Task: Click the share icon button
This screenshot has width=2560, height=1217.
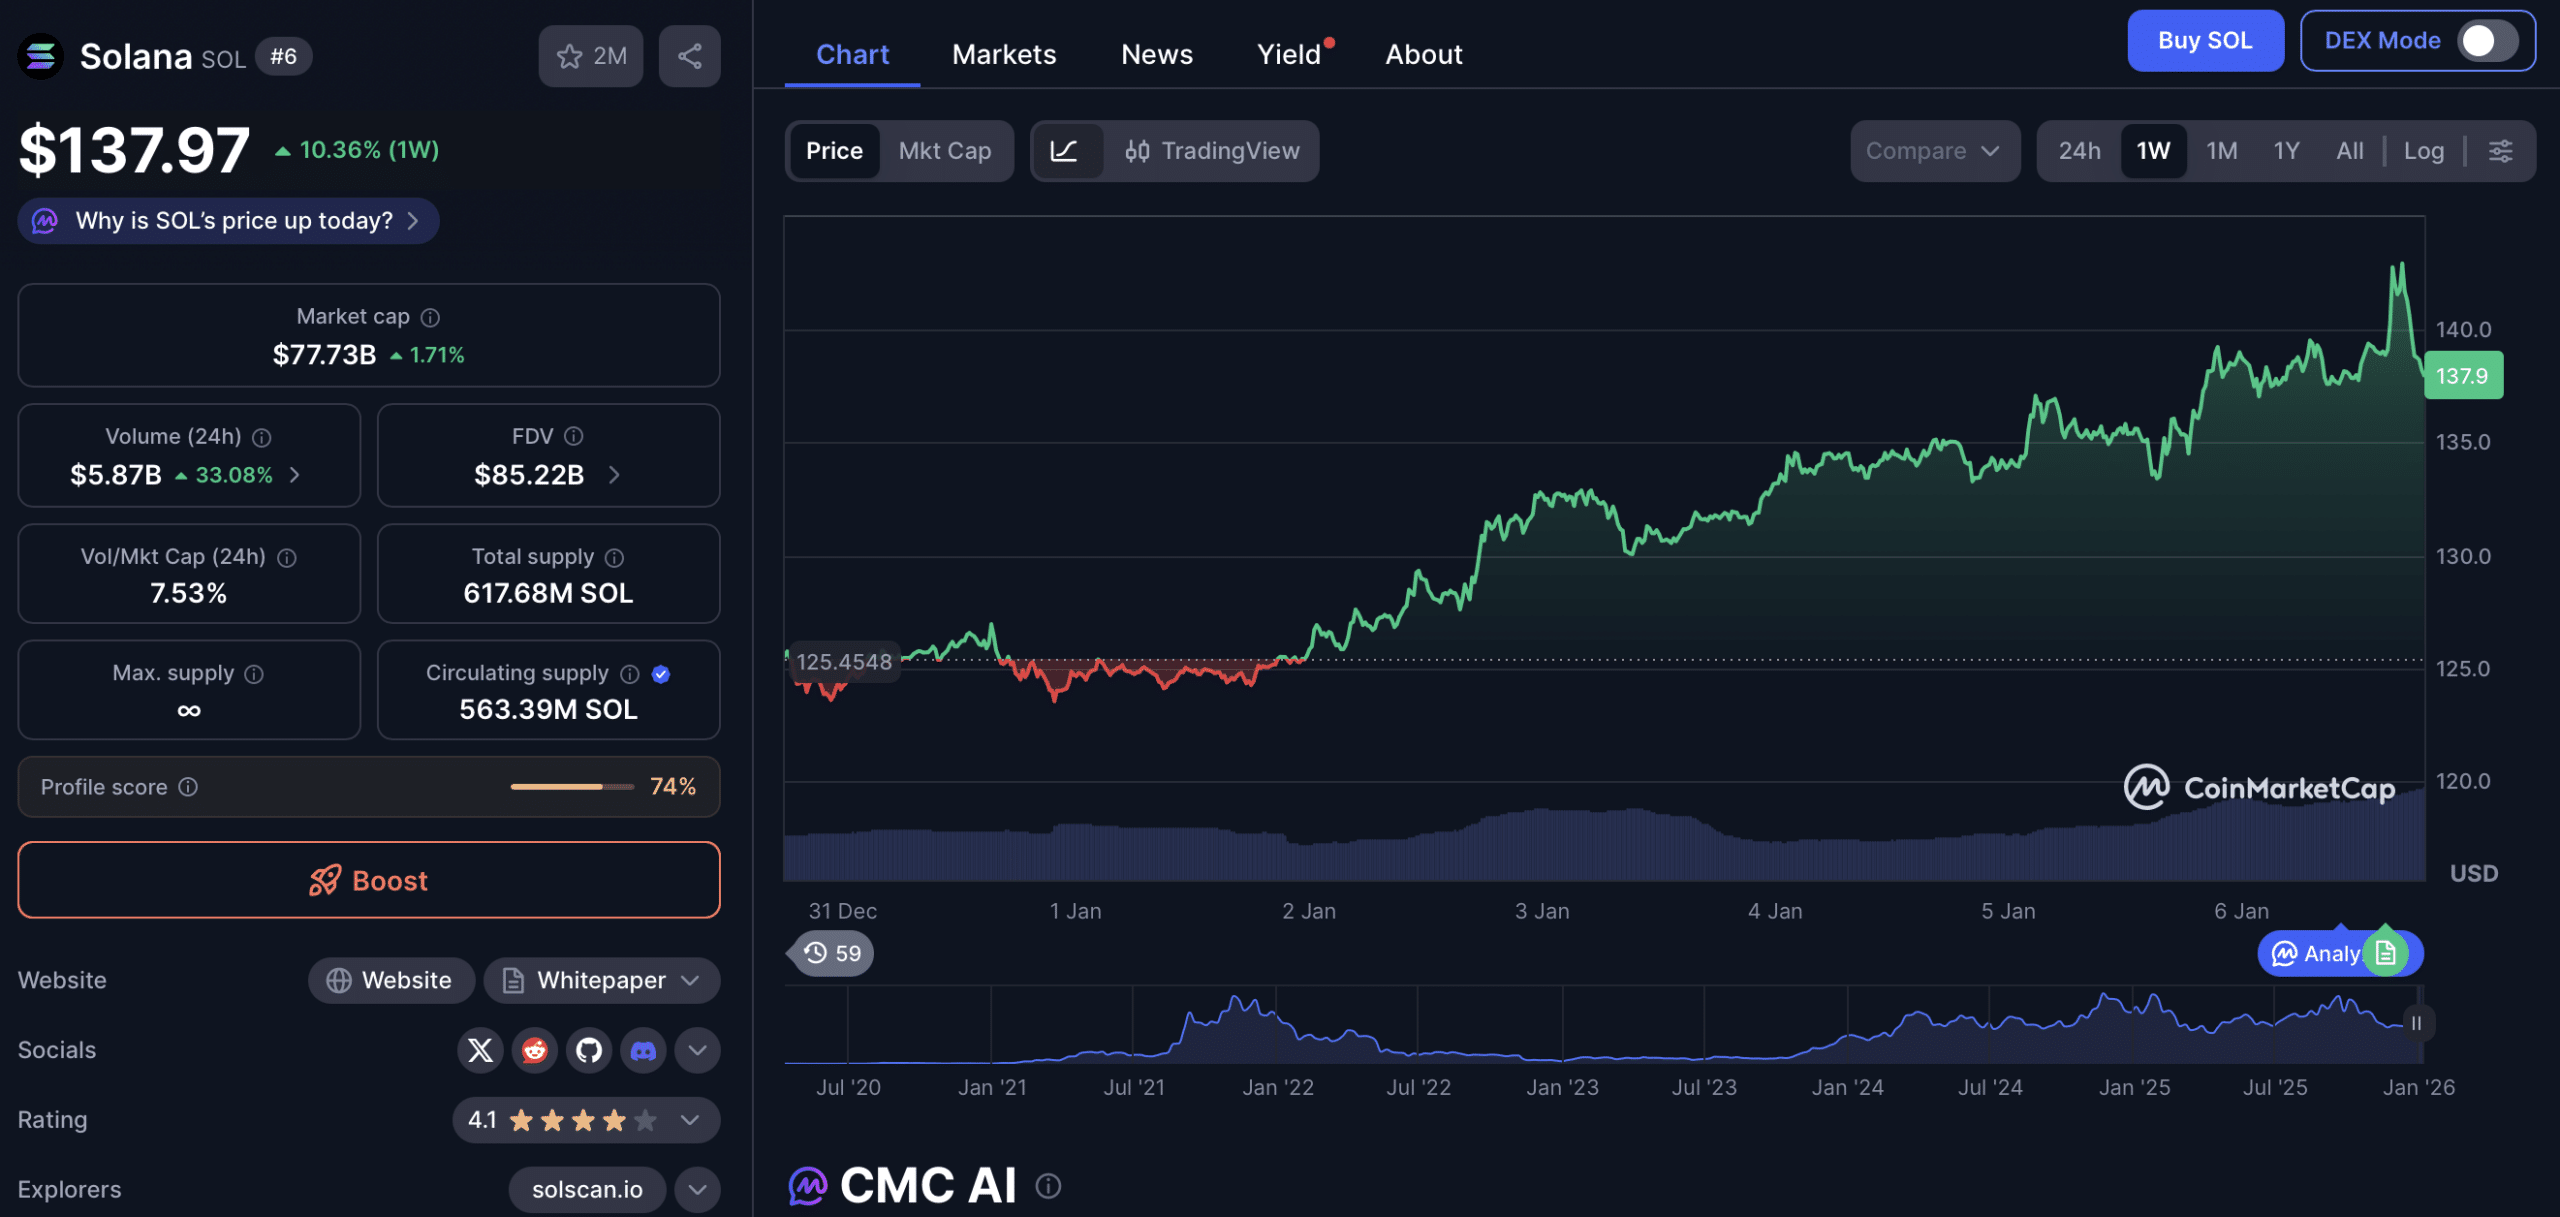Action: [689, 56]
